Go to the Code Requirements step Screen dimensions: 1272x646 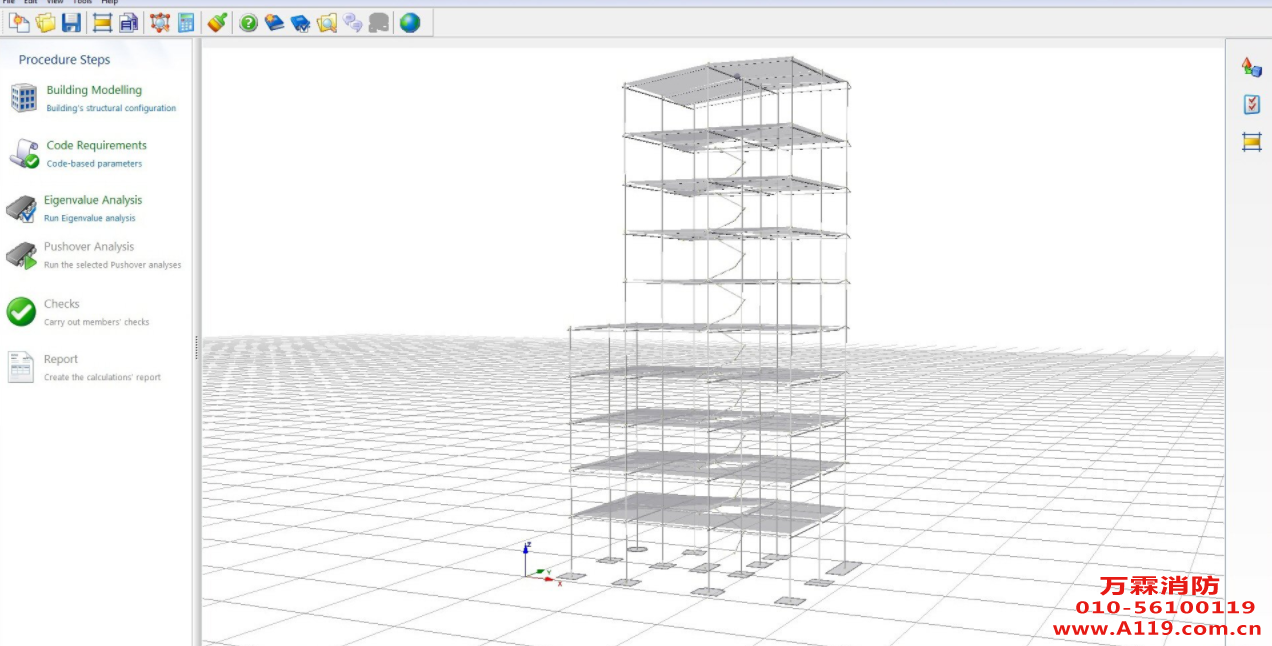(96, 145)
